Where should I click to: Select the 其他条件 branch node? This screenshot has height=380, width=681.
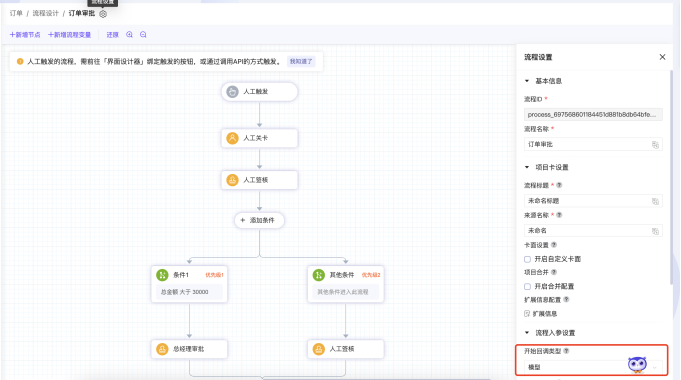pos(345,284)
